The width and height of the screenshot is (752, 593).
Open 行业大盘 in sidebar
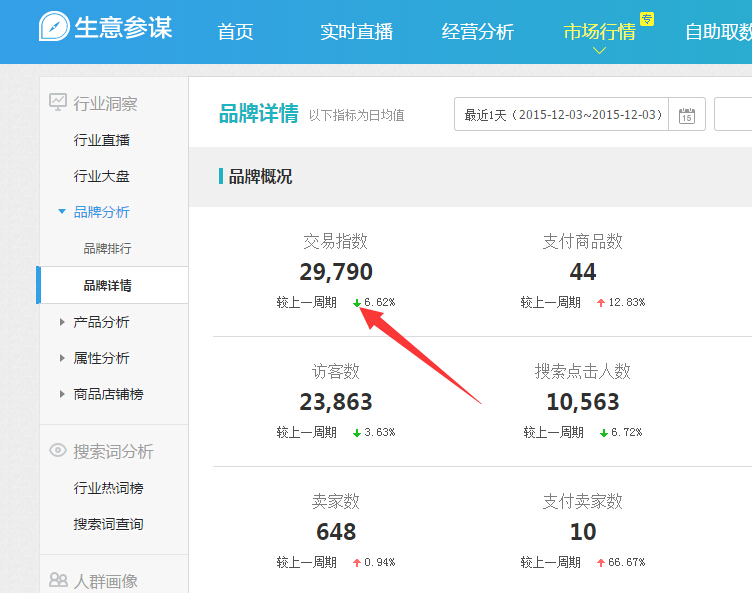tap(102, 176)
